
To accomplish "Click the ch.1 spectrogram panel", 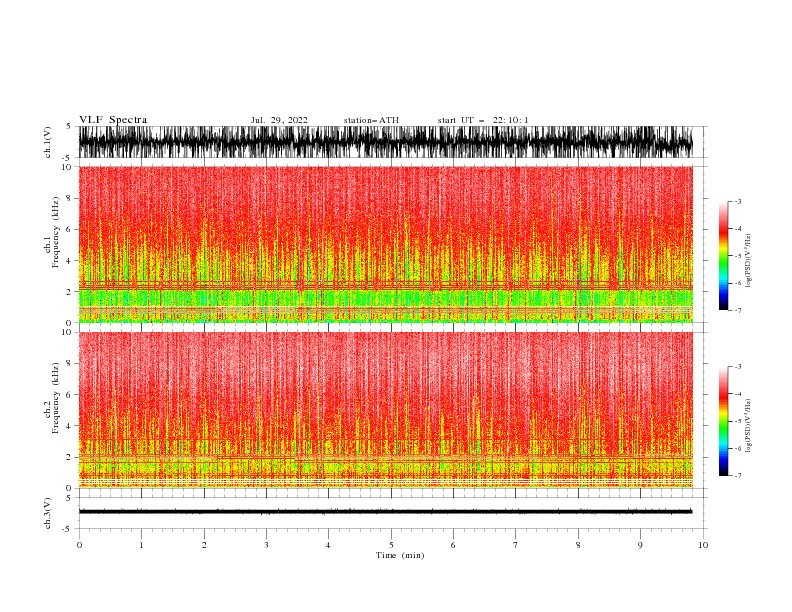I will 385,244.
